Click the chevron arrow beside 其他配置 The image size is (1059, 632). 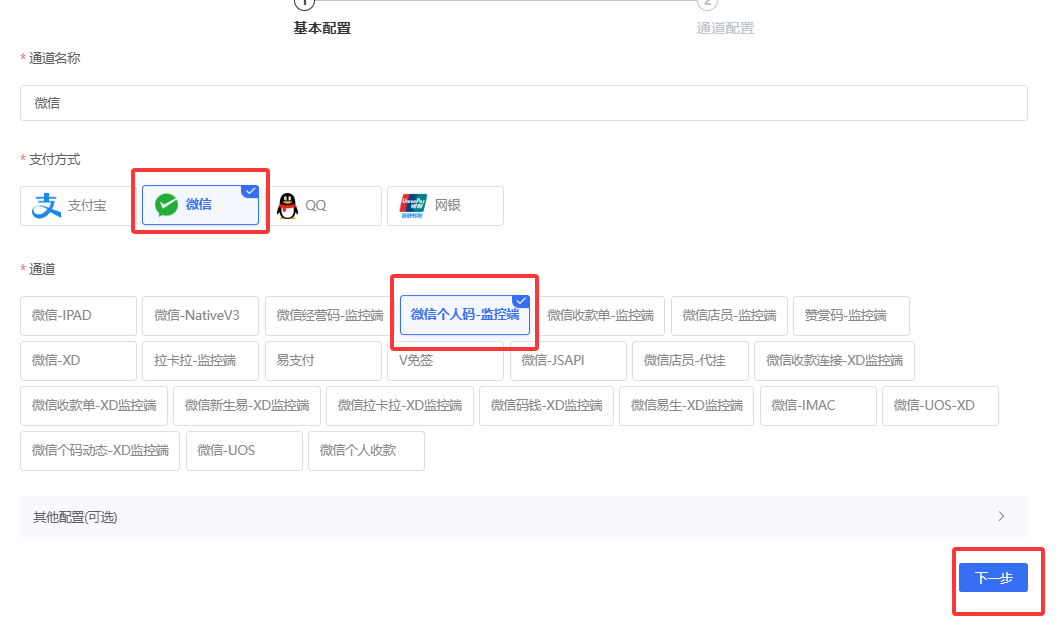pyautogui.click(x=1001, y=517)
